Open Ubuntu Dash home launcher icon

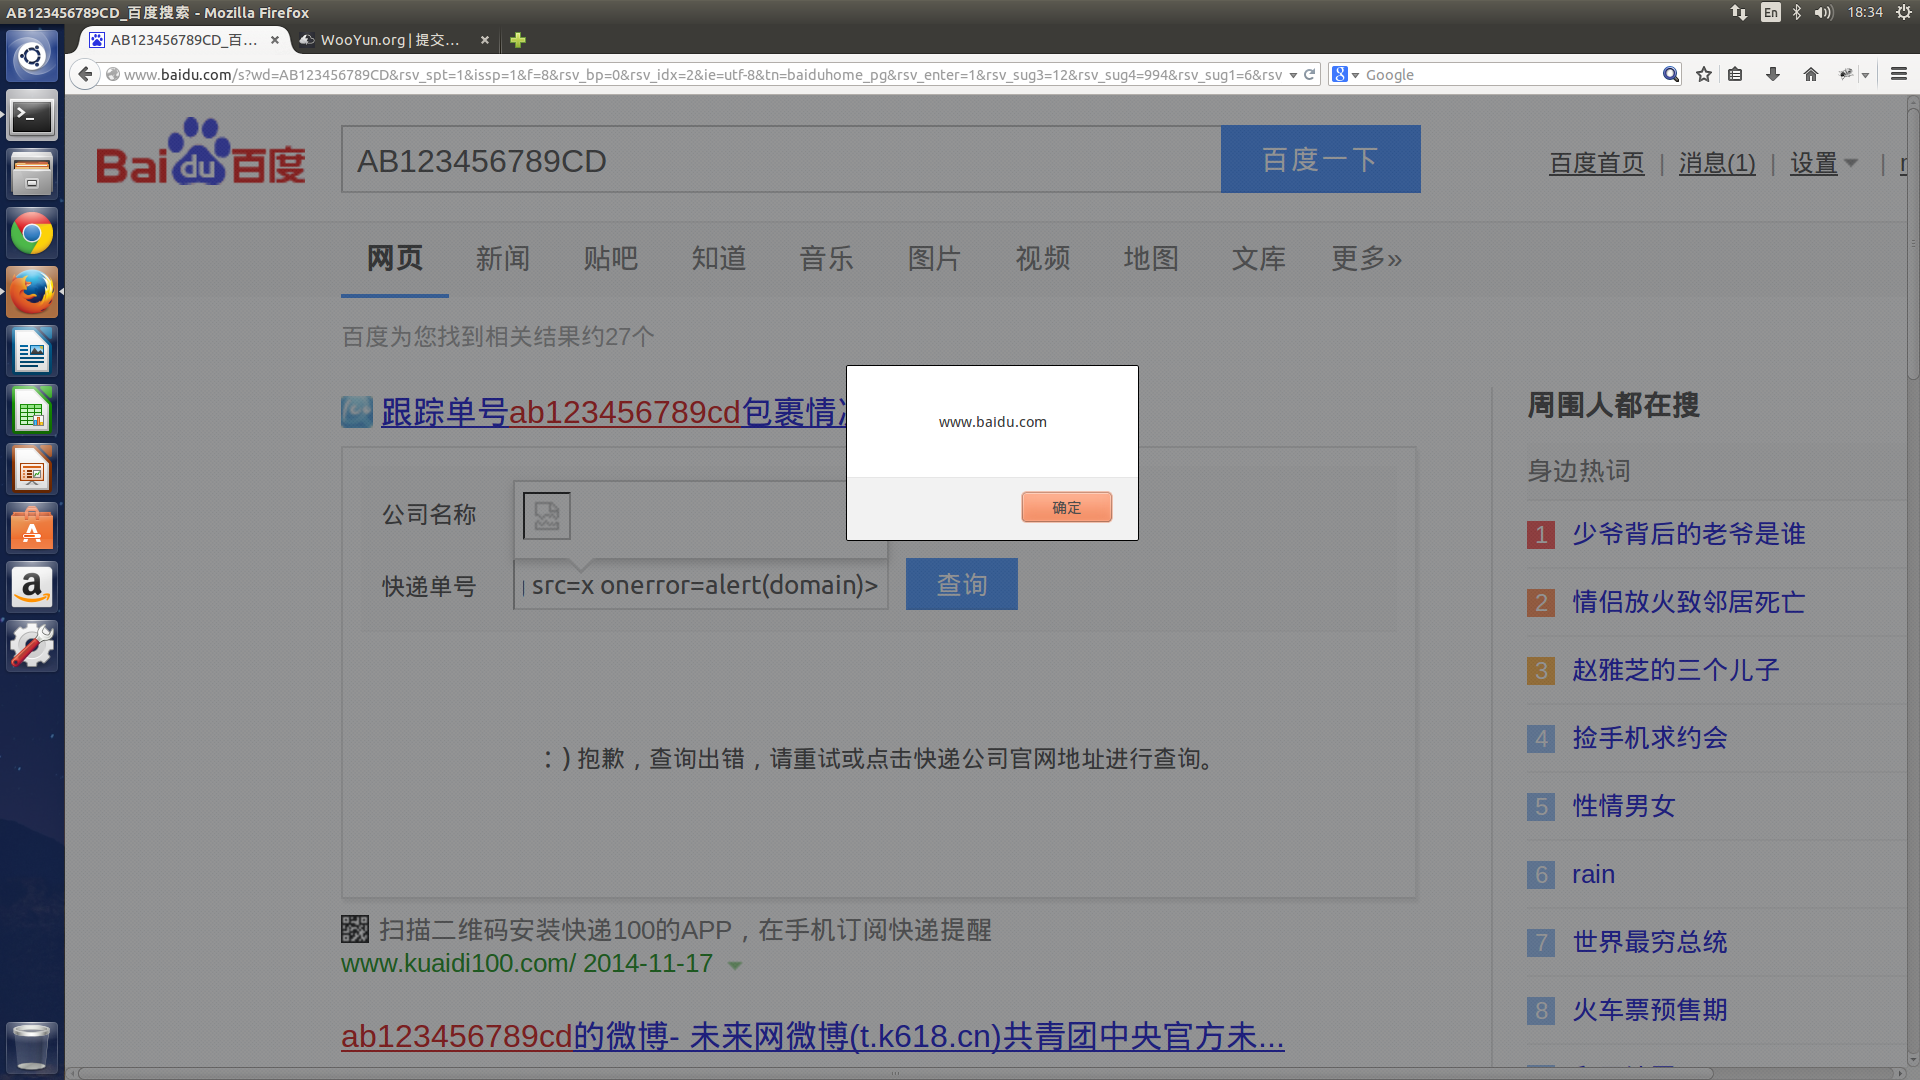click(x=32, y=56)
